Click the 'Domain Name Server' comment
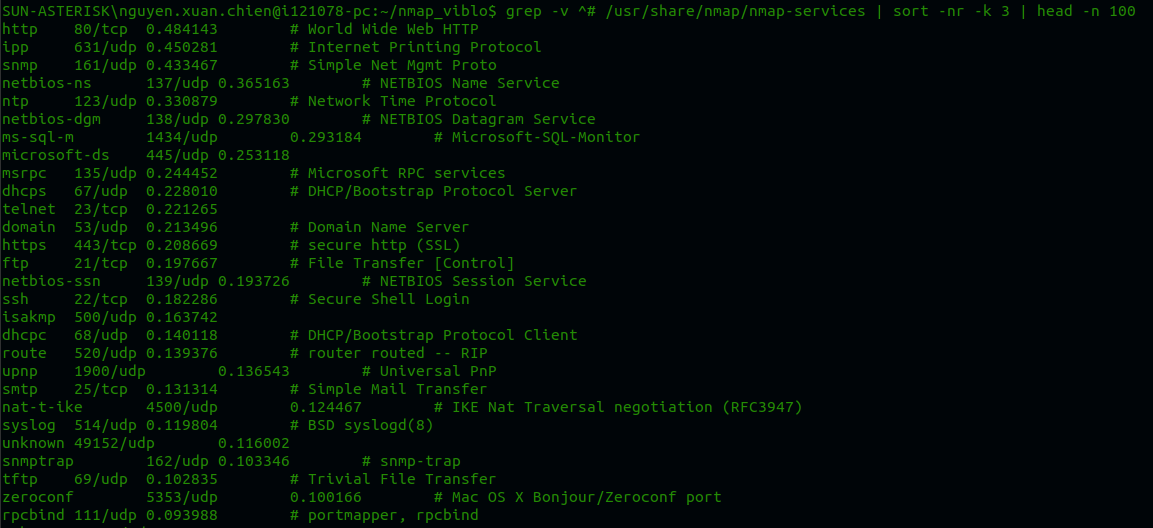 [388, 227]
